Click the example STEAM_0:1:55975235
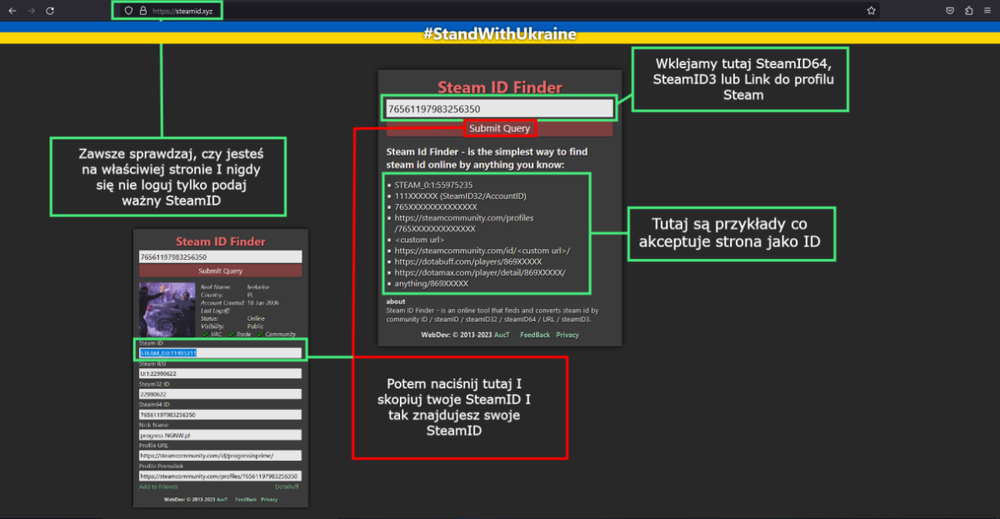Viewport: 1000px width, 519px height. click(433, 185)
